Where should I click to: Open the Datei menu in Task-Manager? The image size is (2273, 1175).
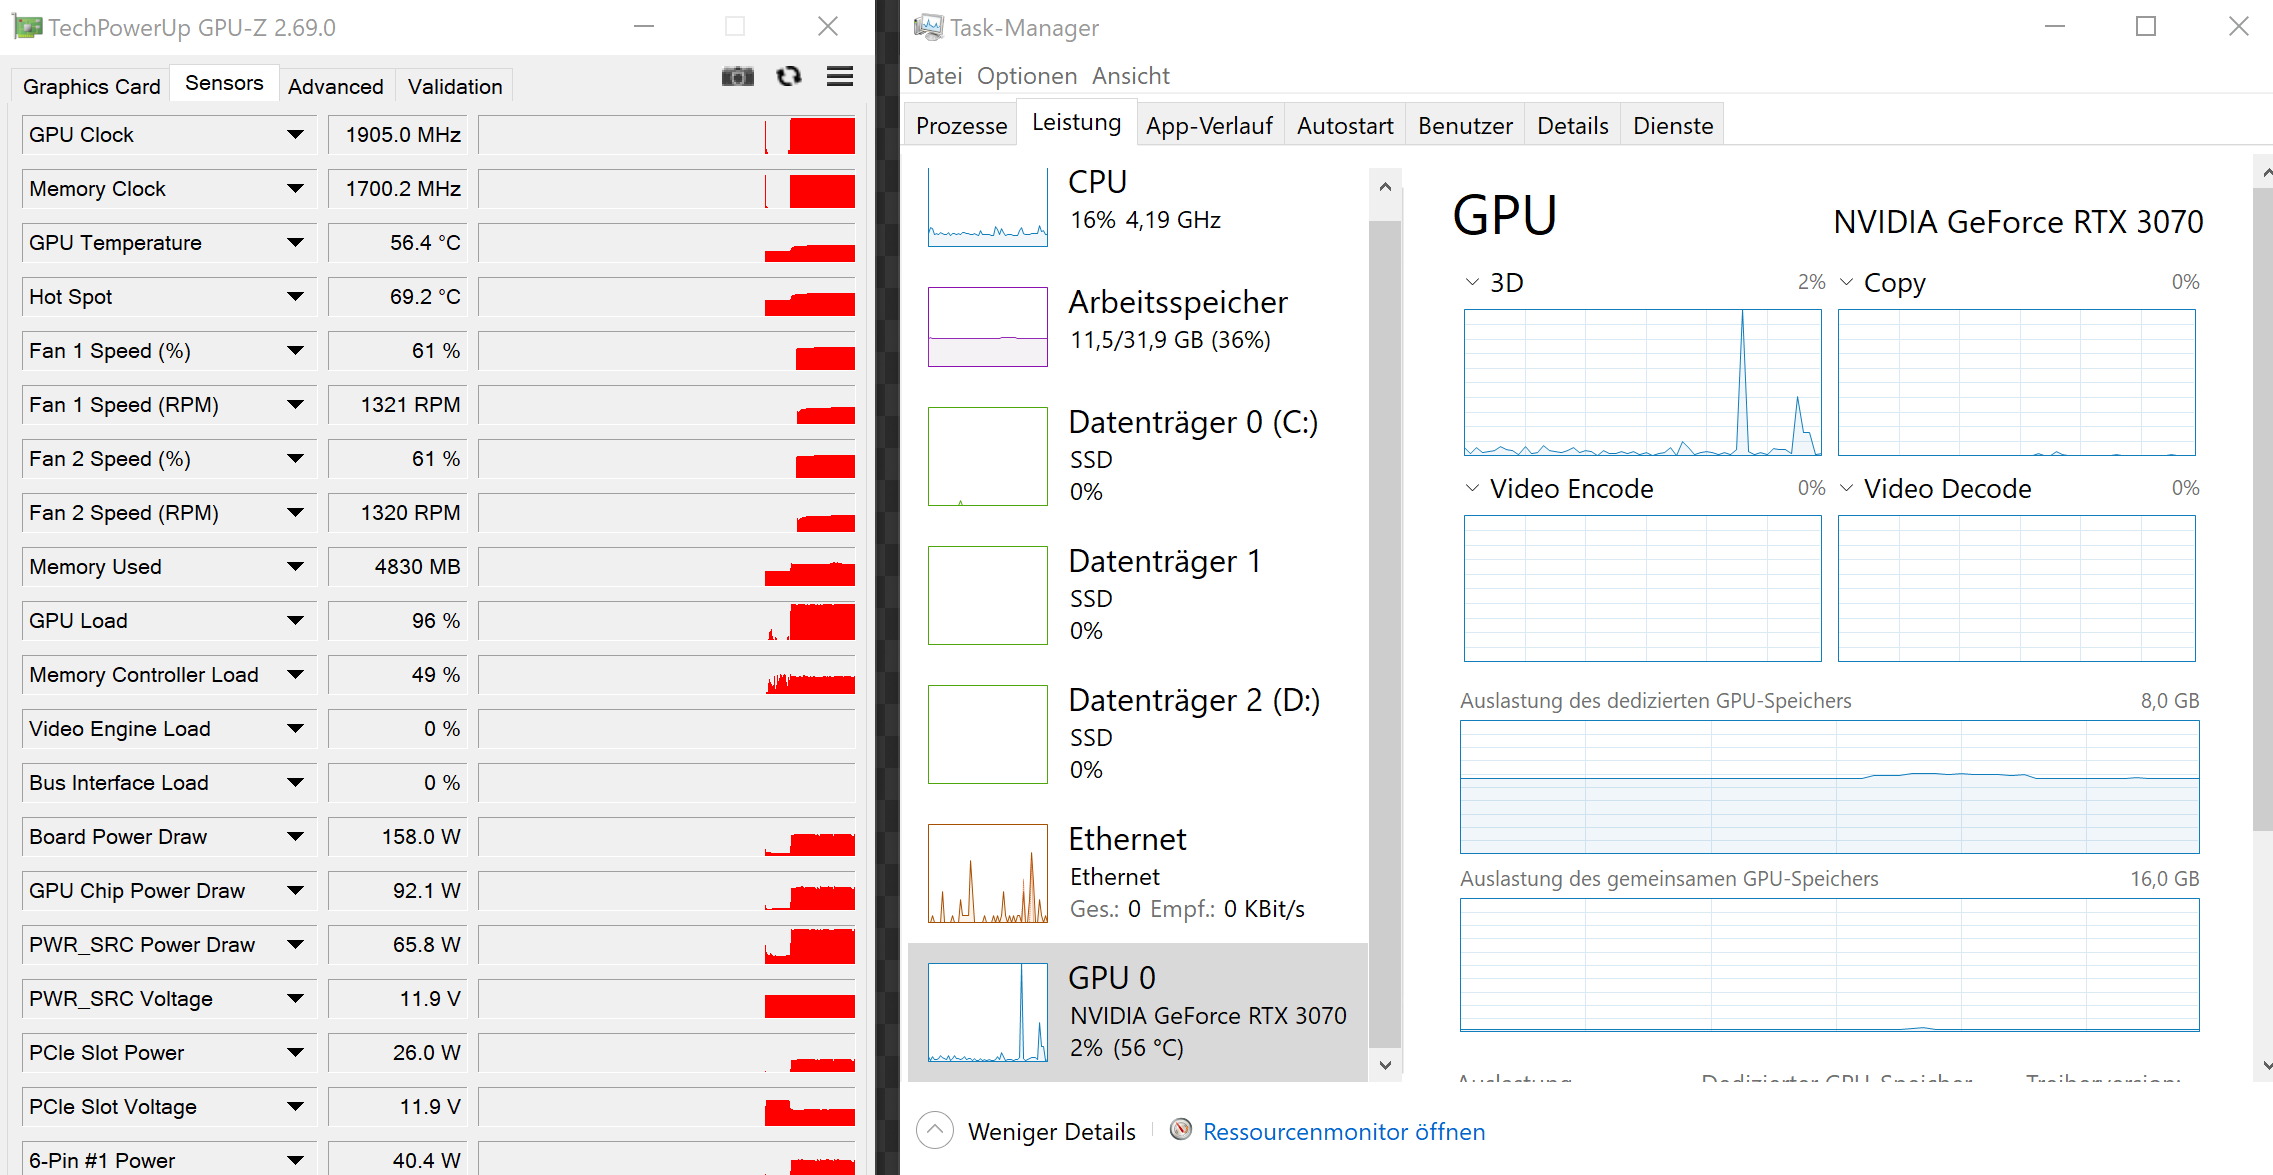(934, 76)
